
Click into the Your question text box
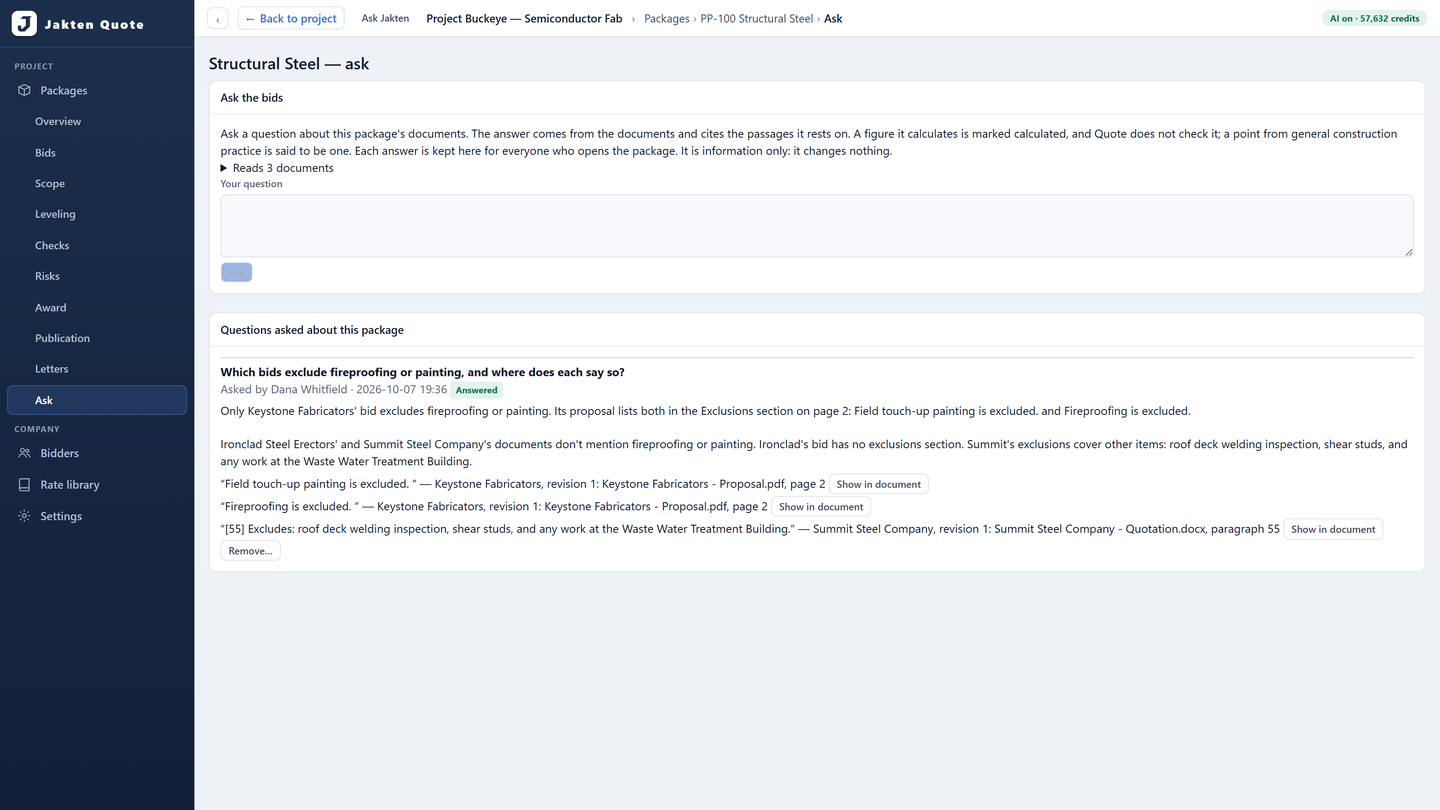[817, 226]
